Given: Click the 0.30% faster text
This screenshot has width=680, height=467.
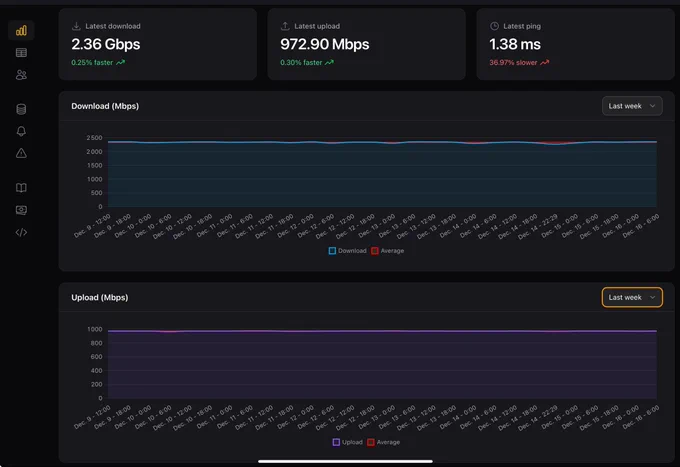Looking at the screenshot, I should pos(301,62).
